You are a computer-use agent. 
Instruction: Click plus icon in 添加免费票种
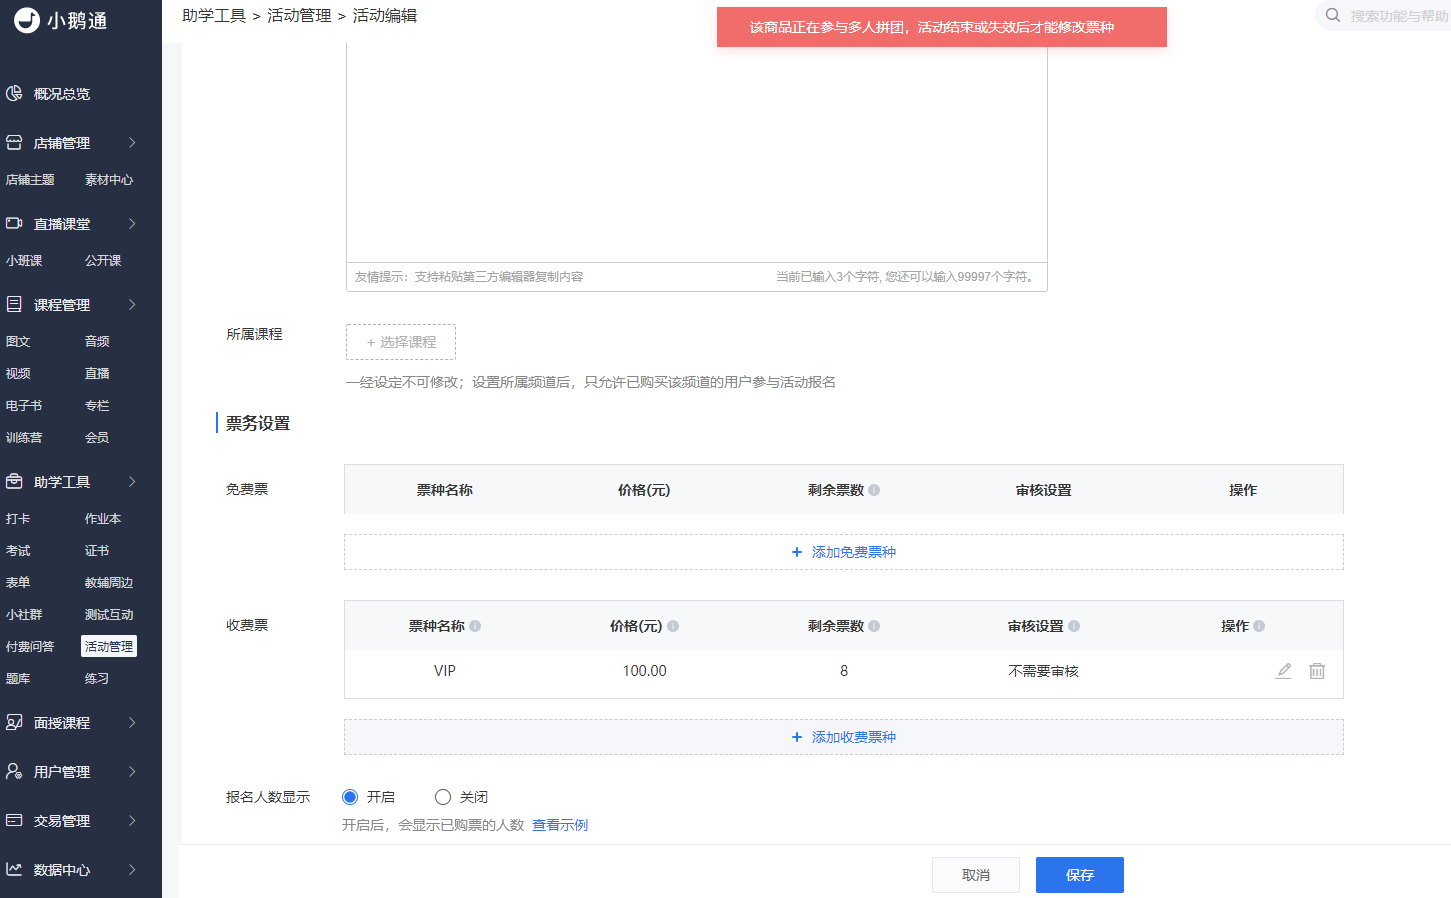797,552
